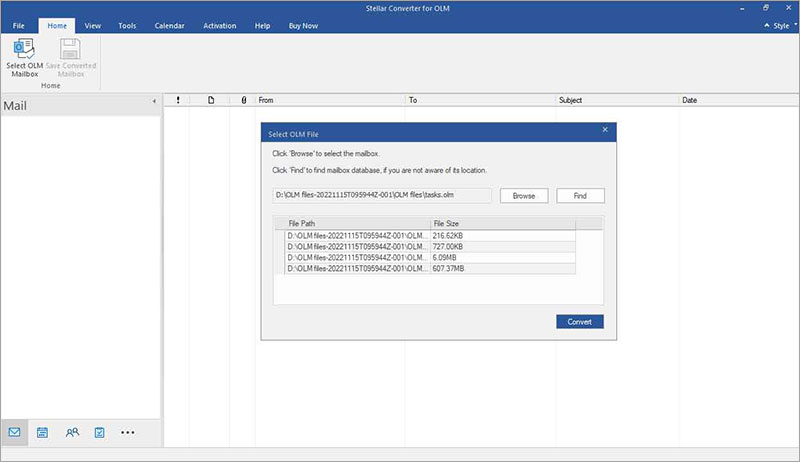The width and height of the screenshot is (800, 462).
Task: Sort by attachment paperclip column icon
Action: 244,100
